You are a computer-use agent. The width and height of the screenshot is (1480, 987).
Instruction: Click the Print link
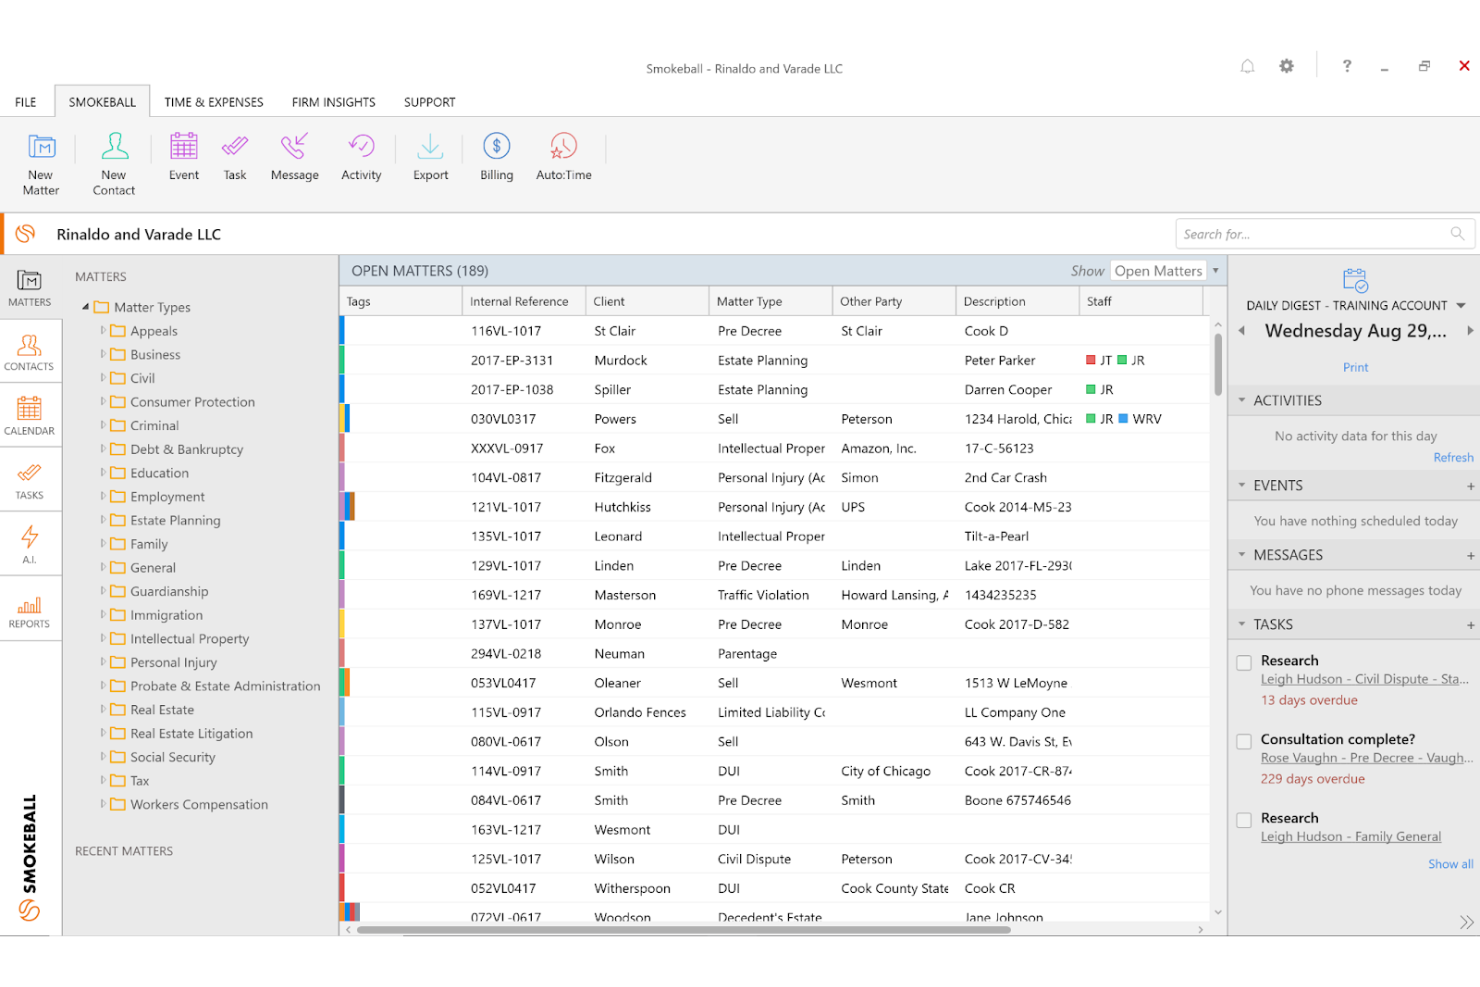point(1355,367)
